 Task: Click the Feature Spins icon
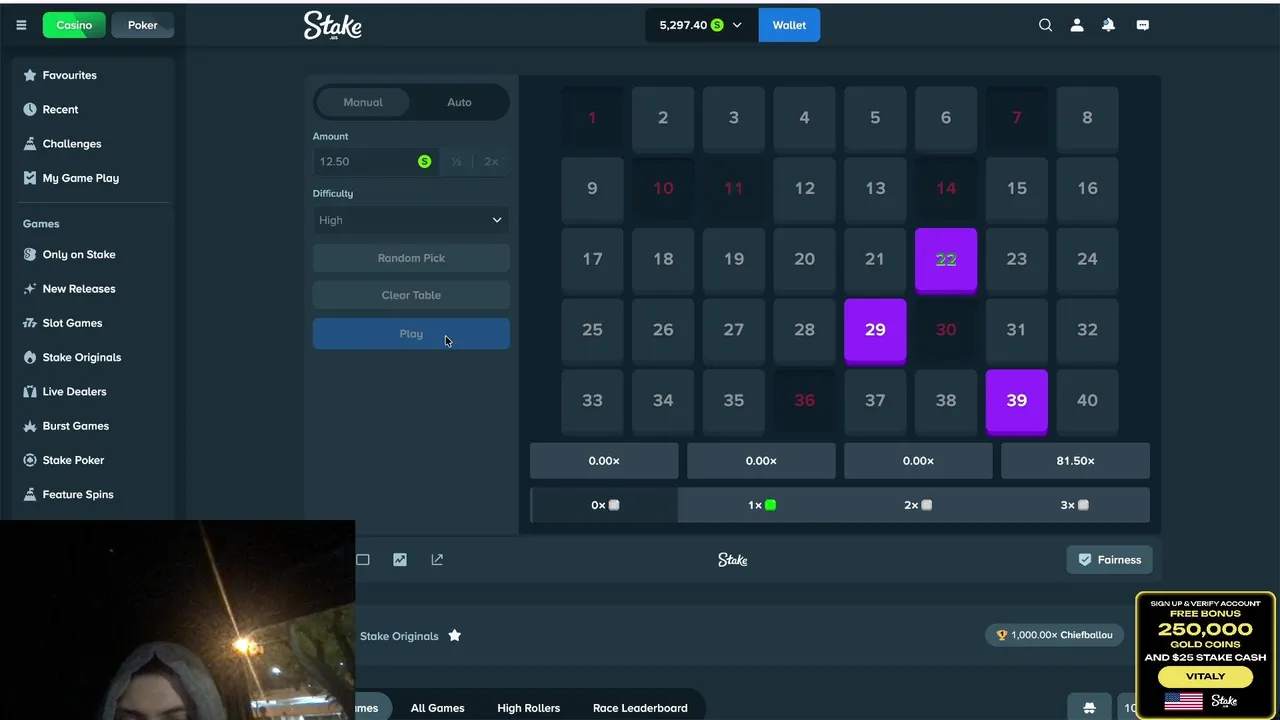(30, 494)
